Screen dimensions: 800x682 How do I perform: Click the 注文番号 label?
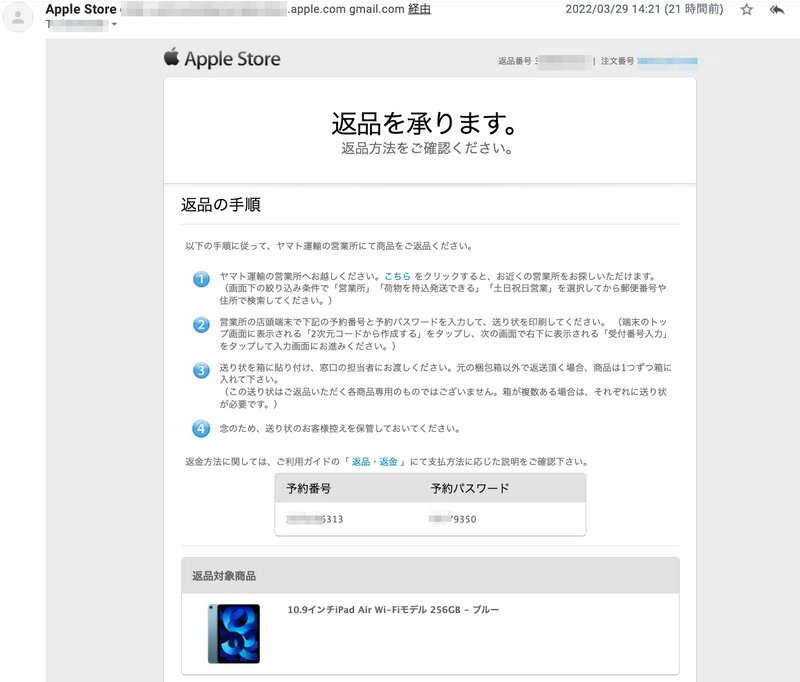[x=617, y=61]
